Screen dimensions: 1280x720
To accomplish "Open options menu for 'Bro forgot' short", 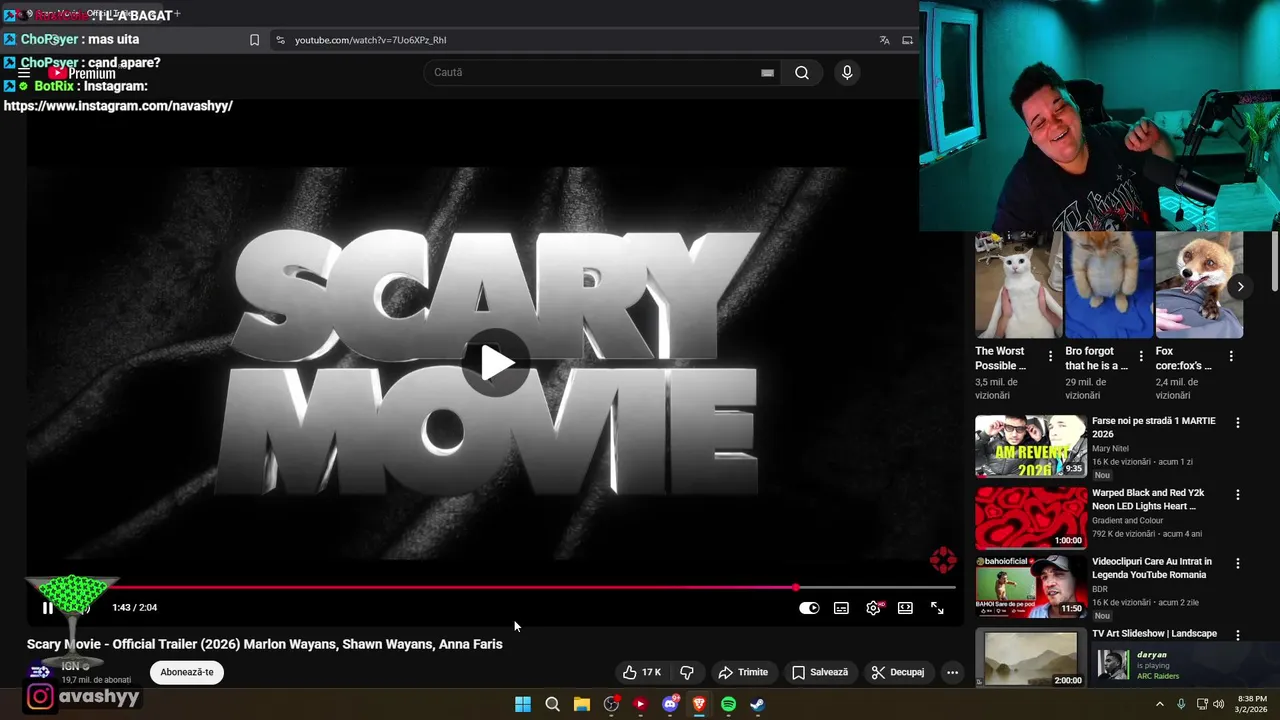I will click(1141, 356).
